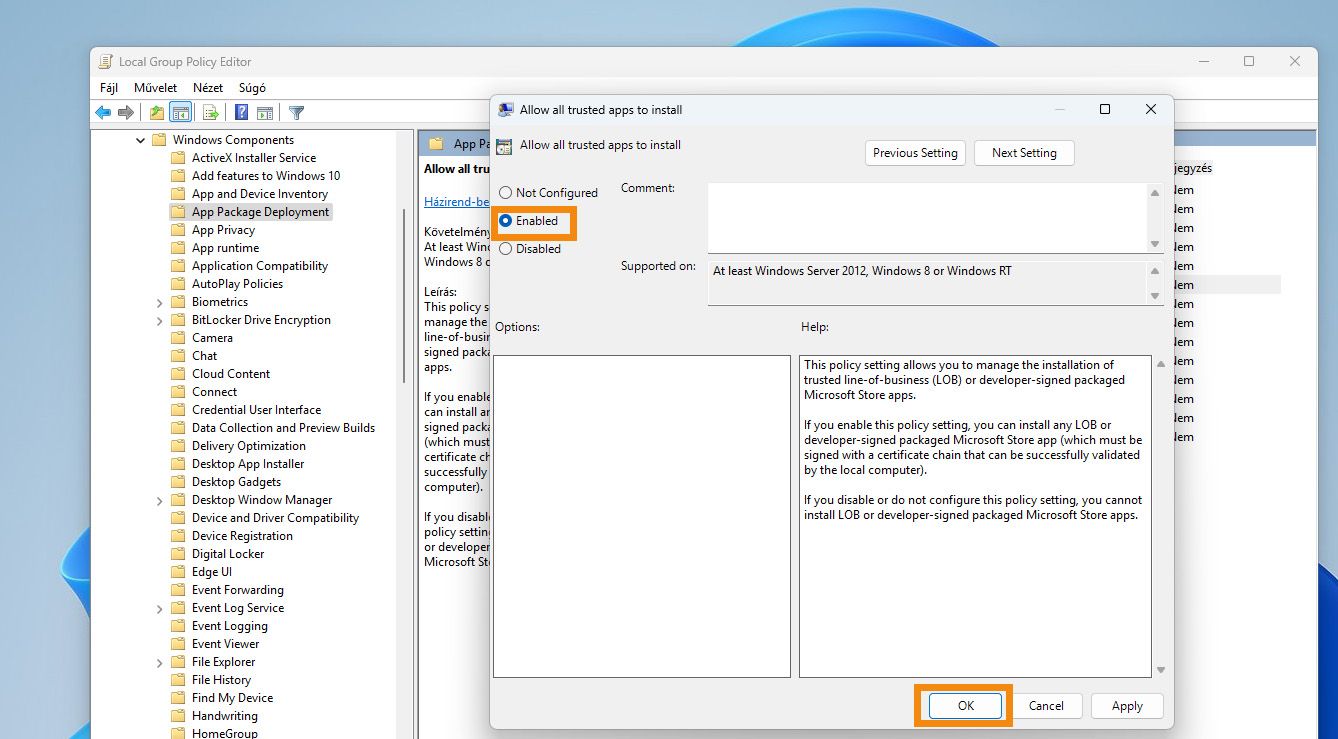This screenshot has height=739, width=1338.
Task: Click the folder icon beside Connect
Action: (x=178, y=392)
